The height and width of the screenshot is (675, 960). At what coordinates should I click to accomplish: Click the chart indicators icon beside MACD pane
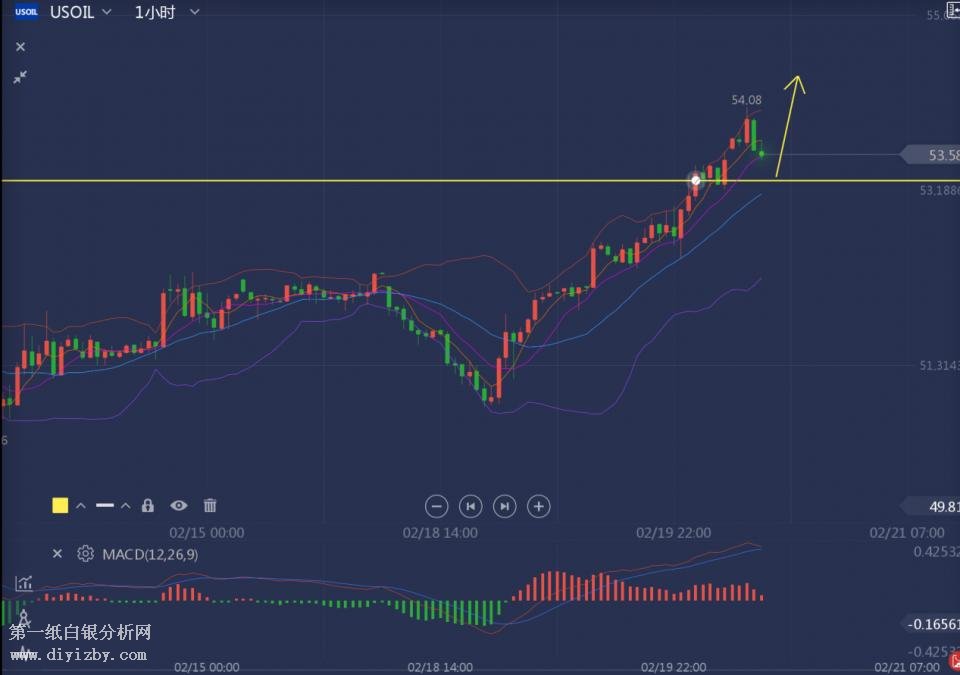pos(23,583)
